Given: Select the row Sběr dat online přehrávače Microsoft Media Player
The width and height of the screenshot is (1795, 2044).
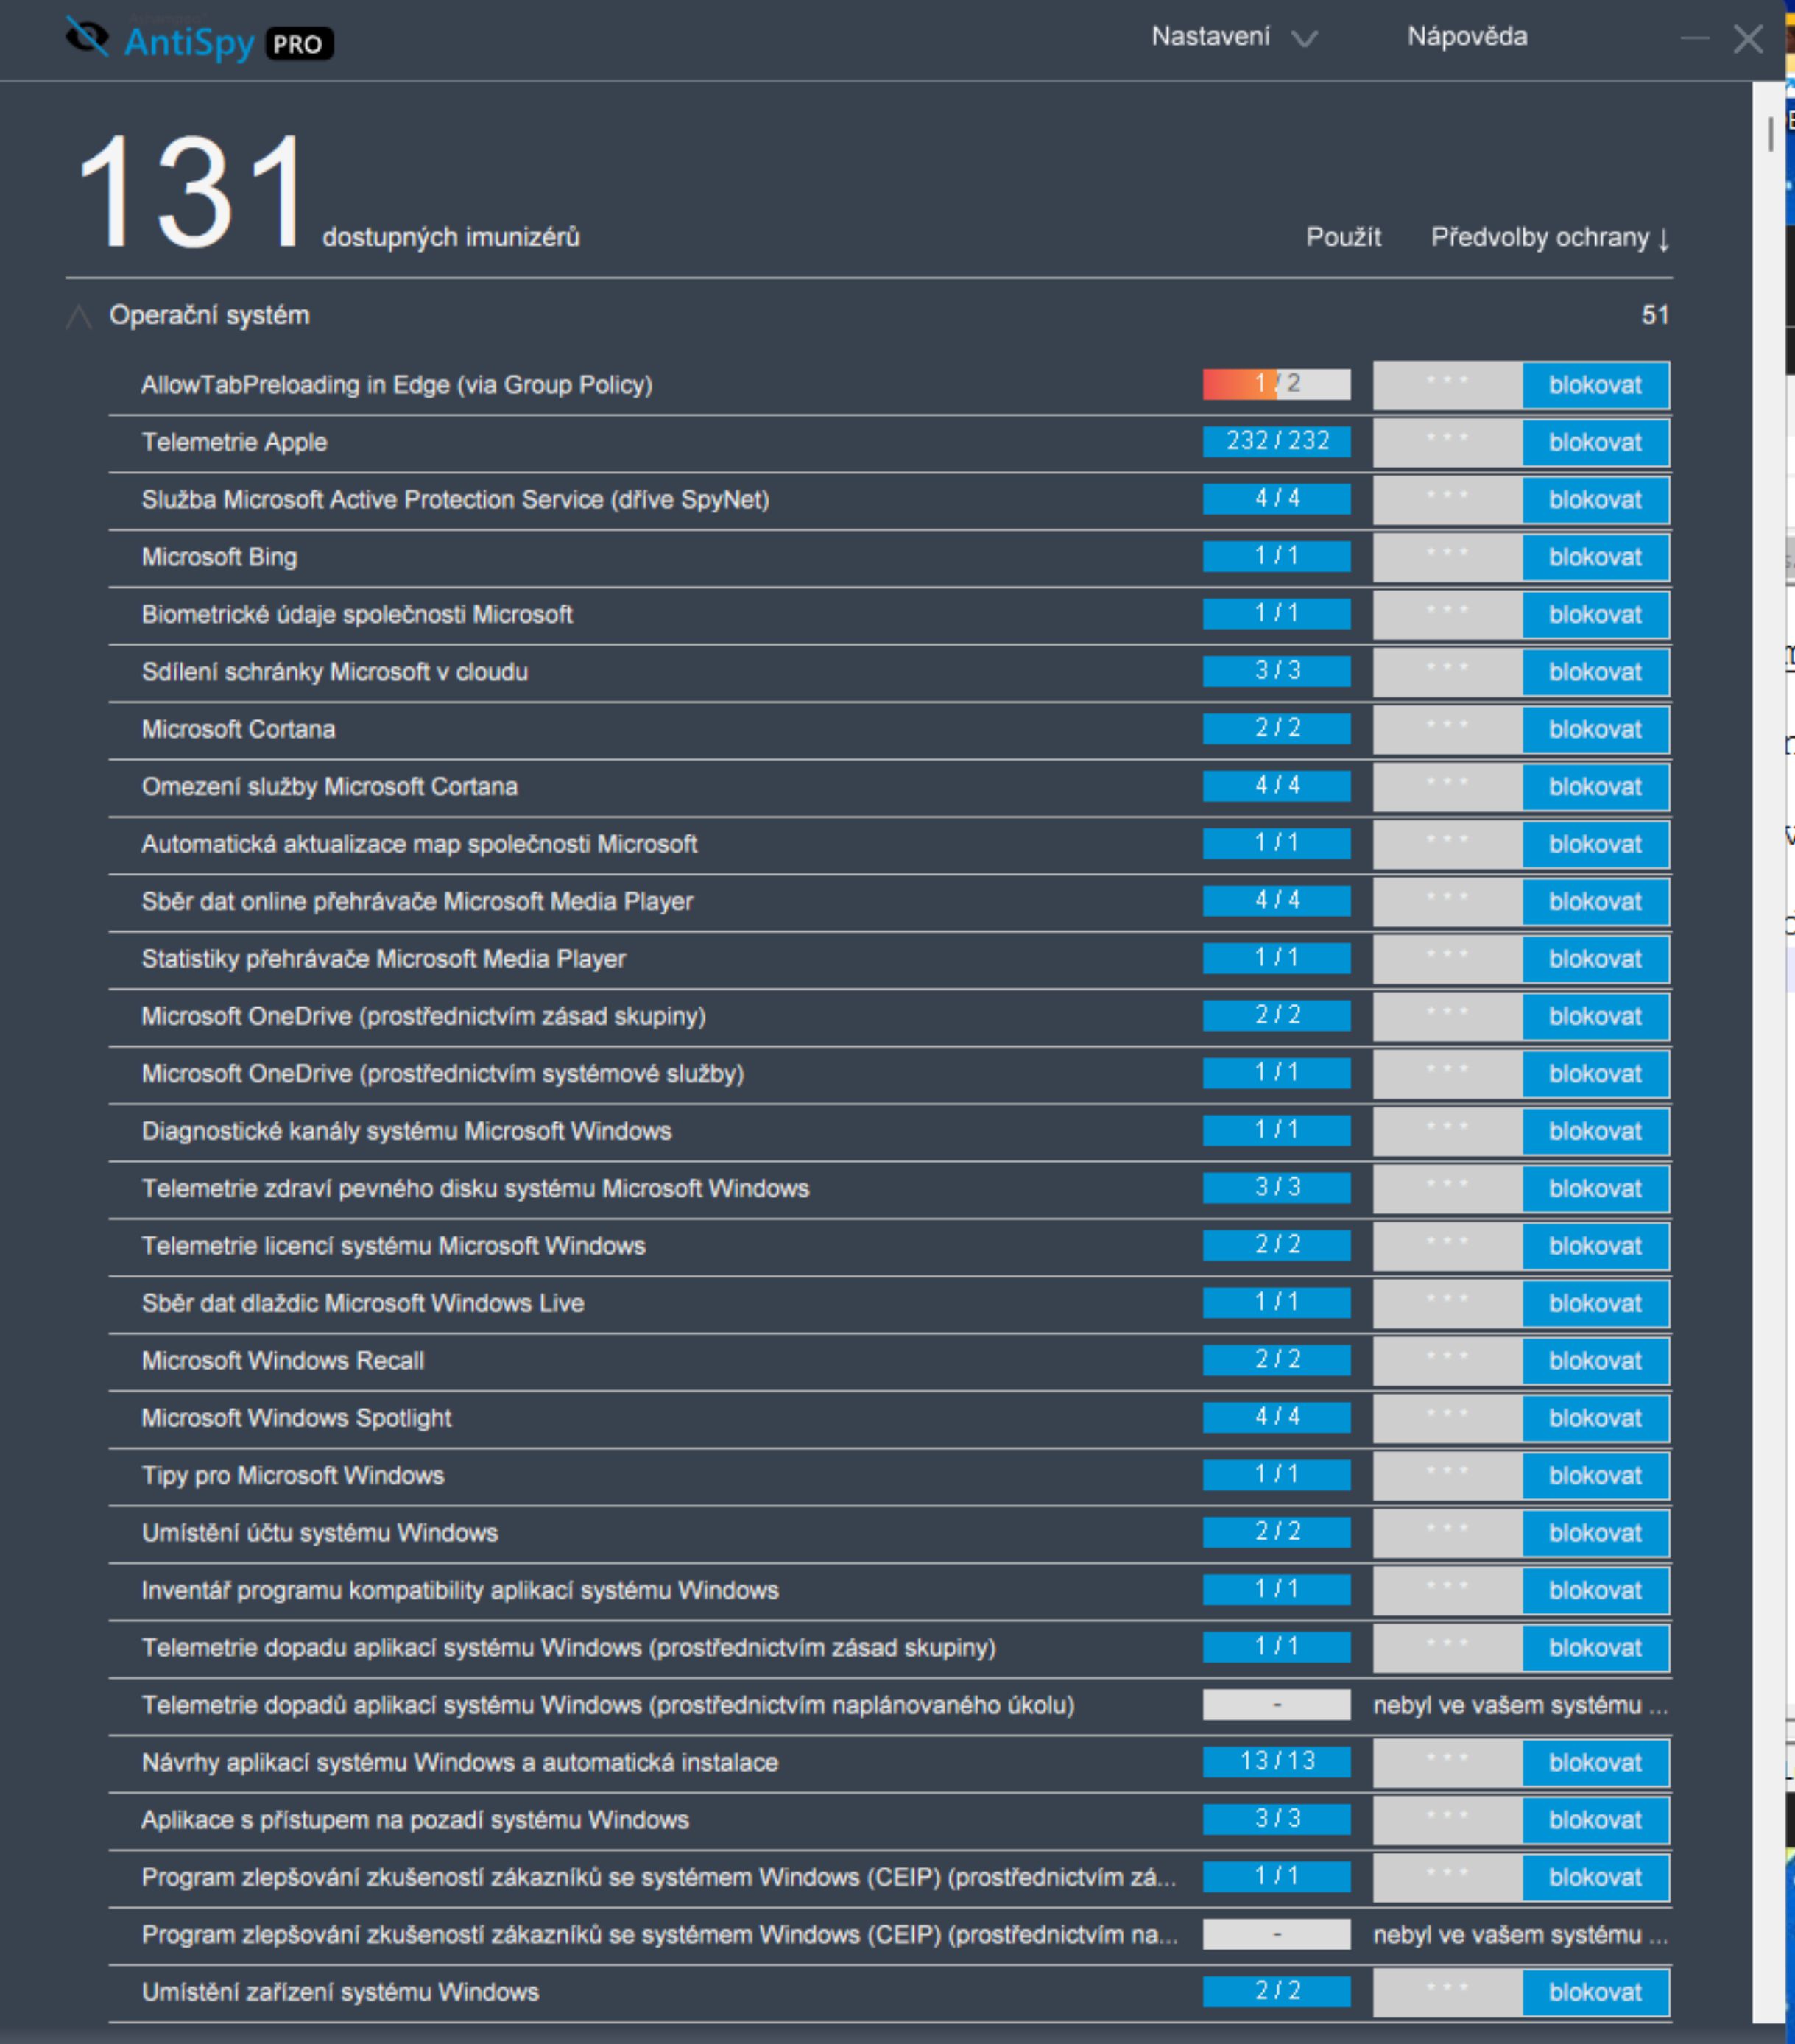Looking at the screenshot, I should [x=890, y=901].
